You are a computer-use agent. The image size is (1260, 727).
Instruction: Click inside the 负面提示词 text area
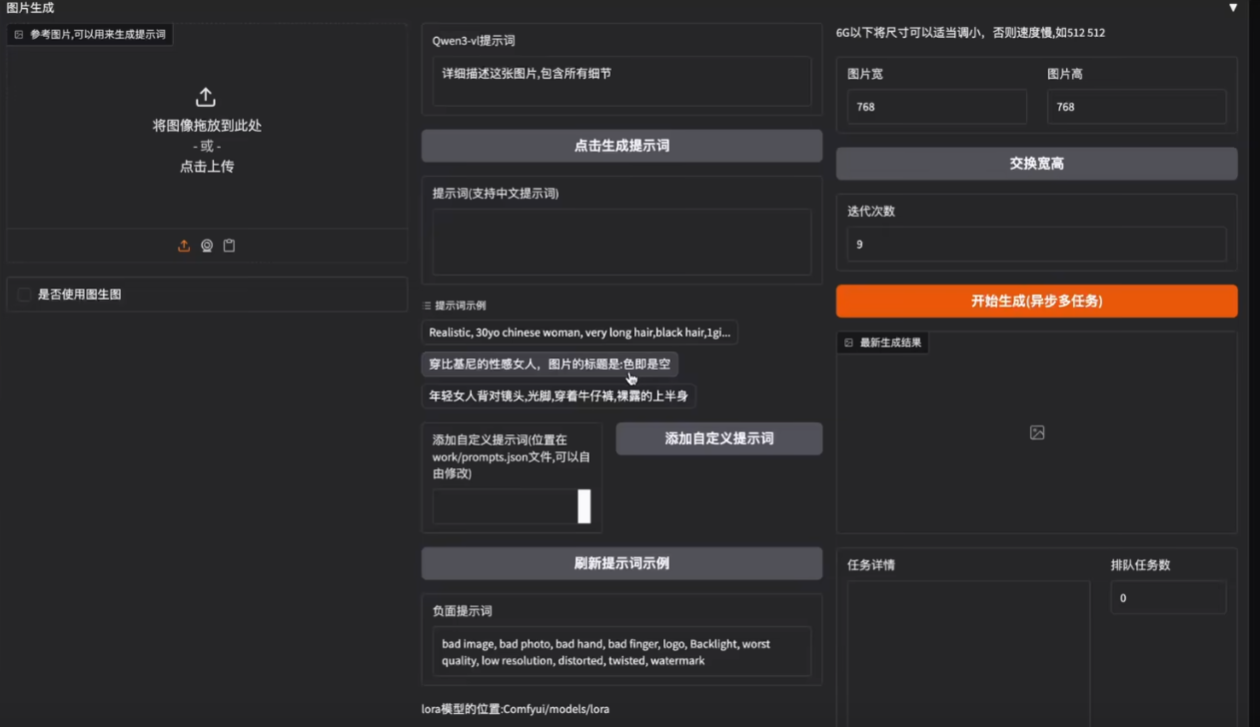(x=621, y=651)
